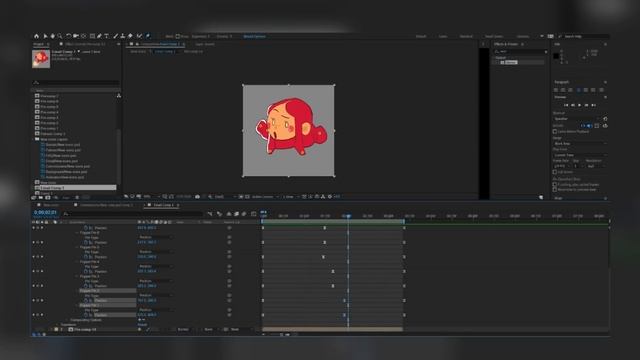Toggle include audio button in Preview panel
This screenshot has height=360, width=640.
pos(589,126)
